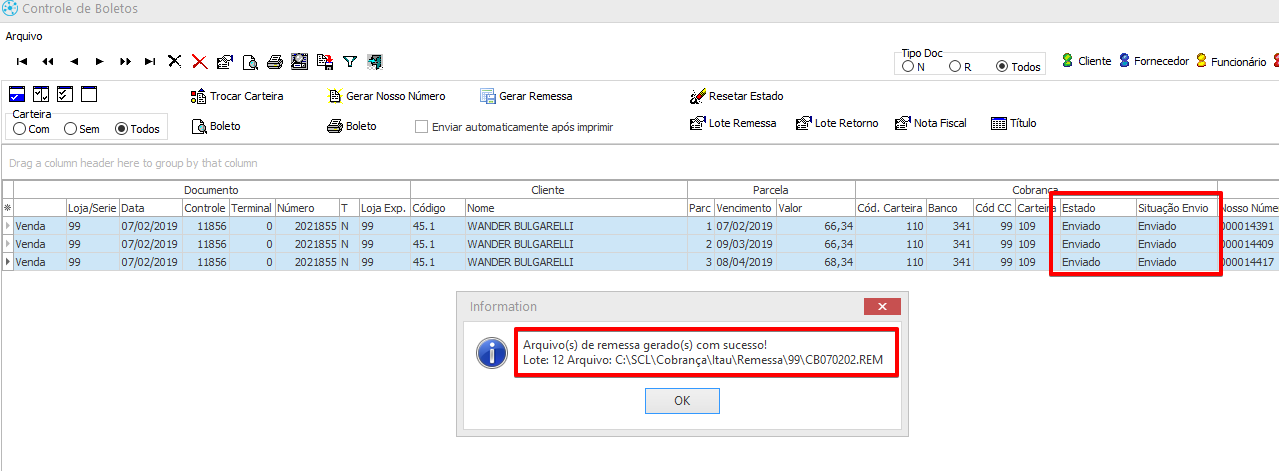Click the empty window deselect icon
Viewport: 1279px width, 471px height.
point(89,95)
